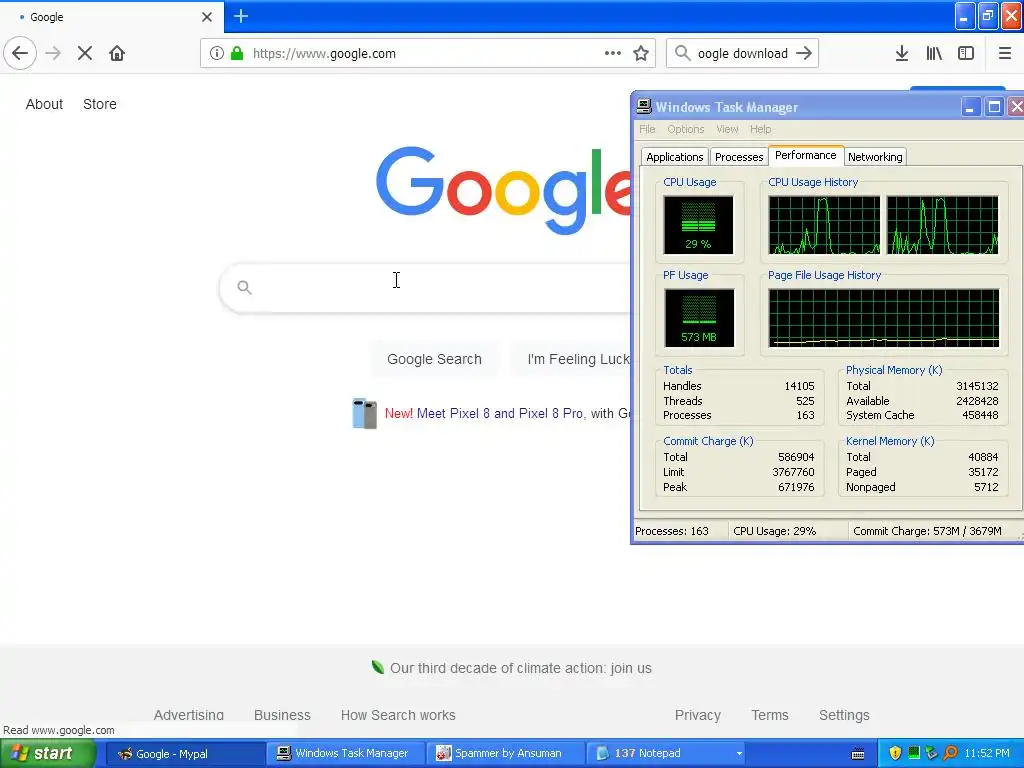This screenshot has width=1024, height=768.
Task: Switch to the Applications tab
Action: point(675,157)
